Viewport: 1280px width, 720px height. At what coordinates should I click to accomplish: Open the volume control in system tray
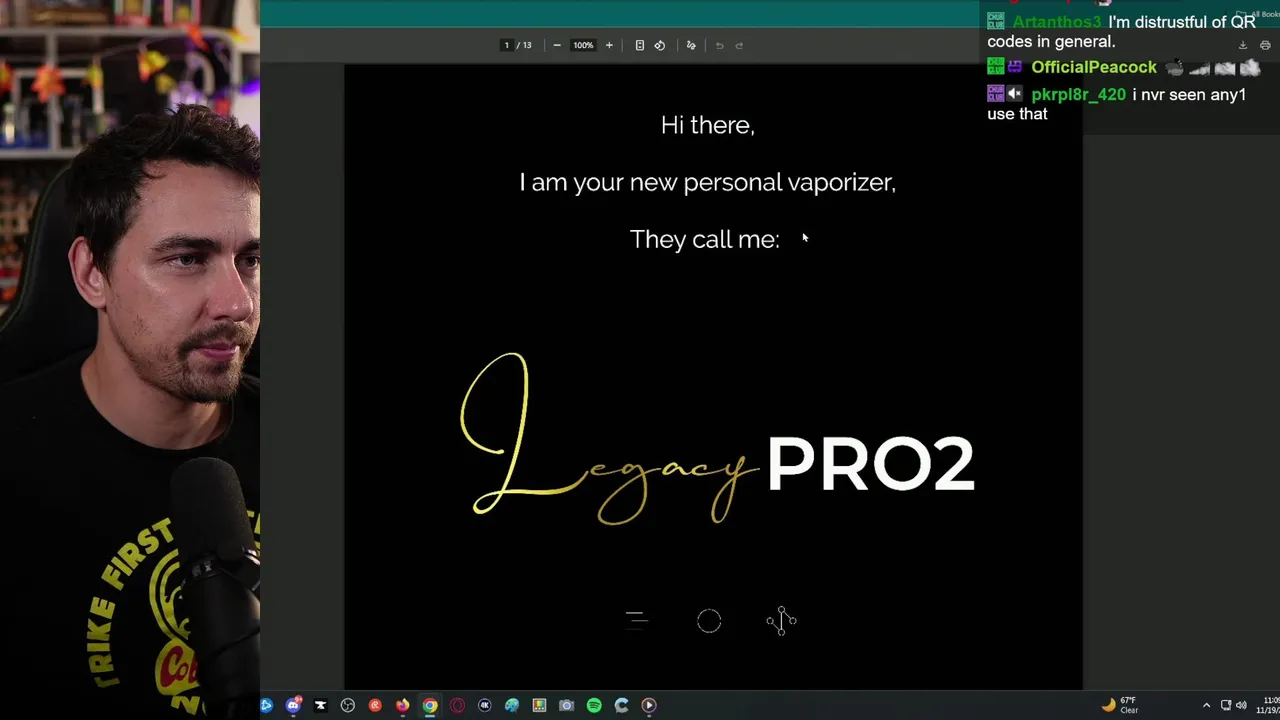pos(1241,705)
